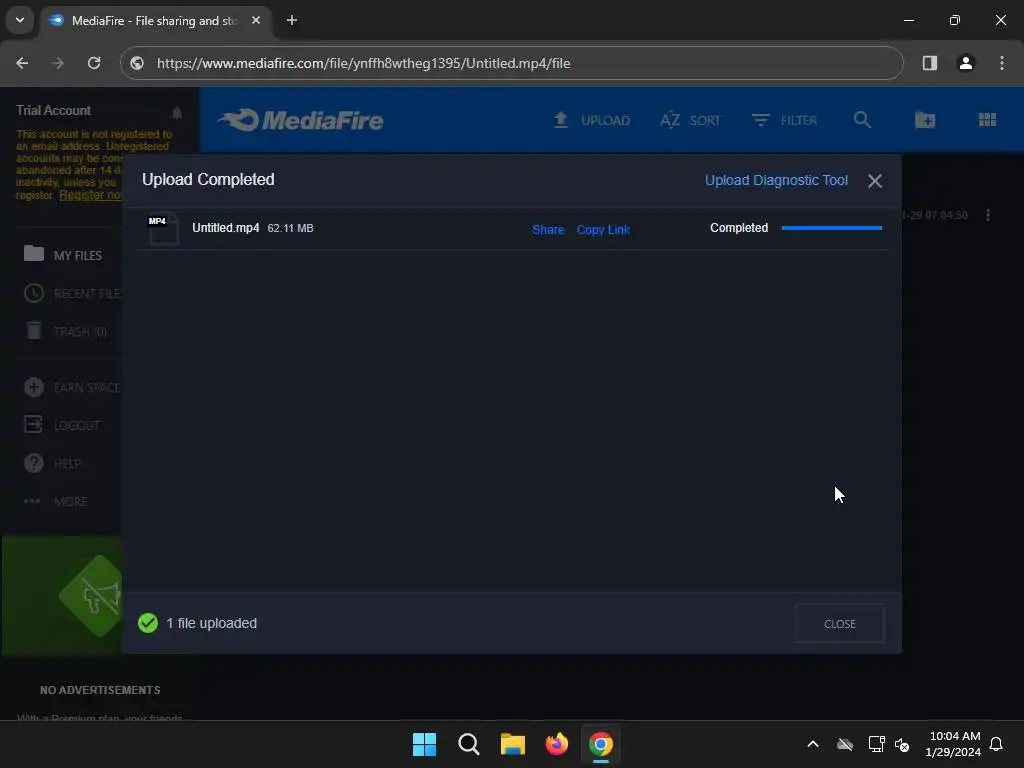Click the Trial Account heading
1024x768 pixels.
coord(54,110)
